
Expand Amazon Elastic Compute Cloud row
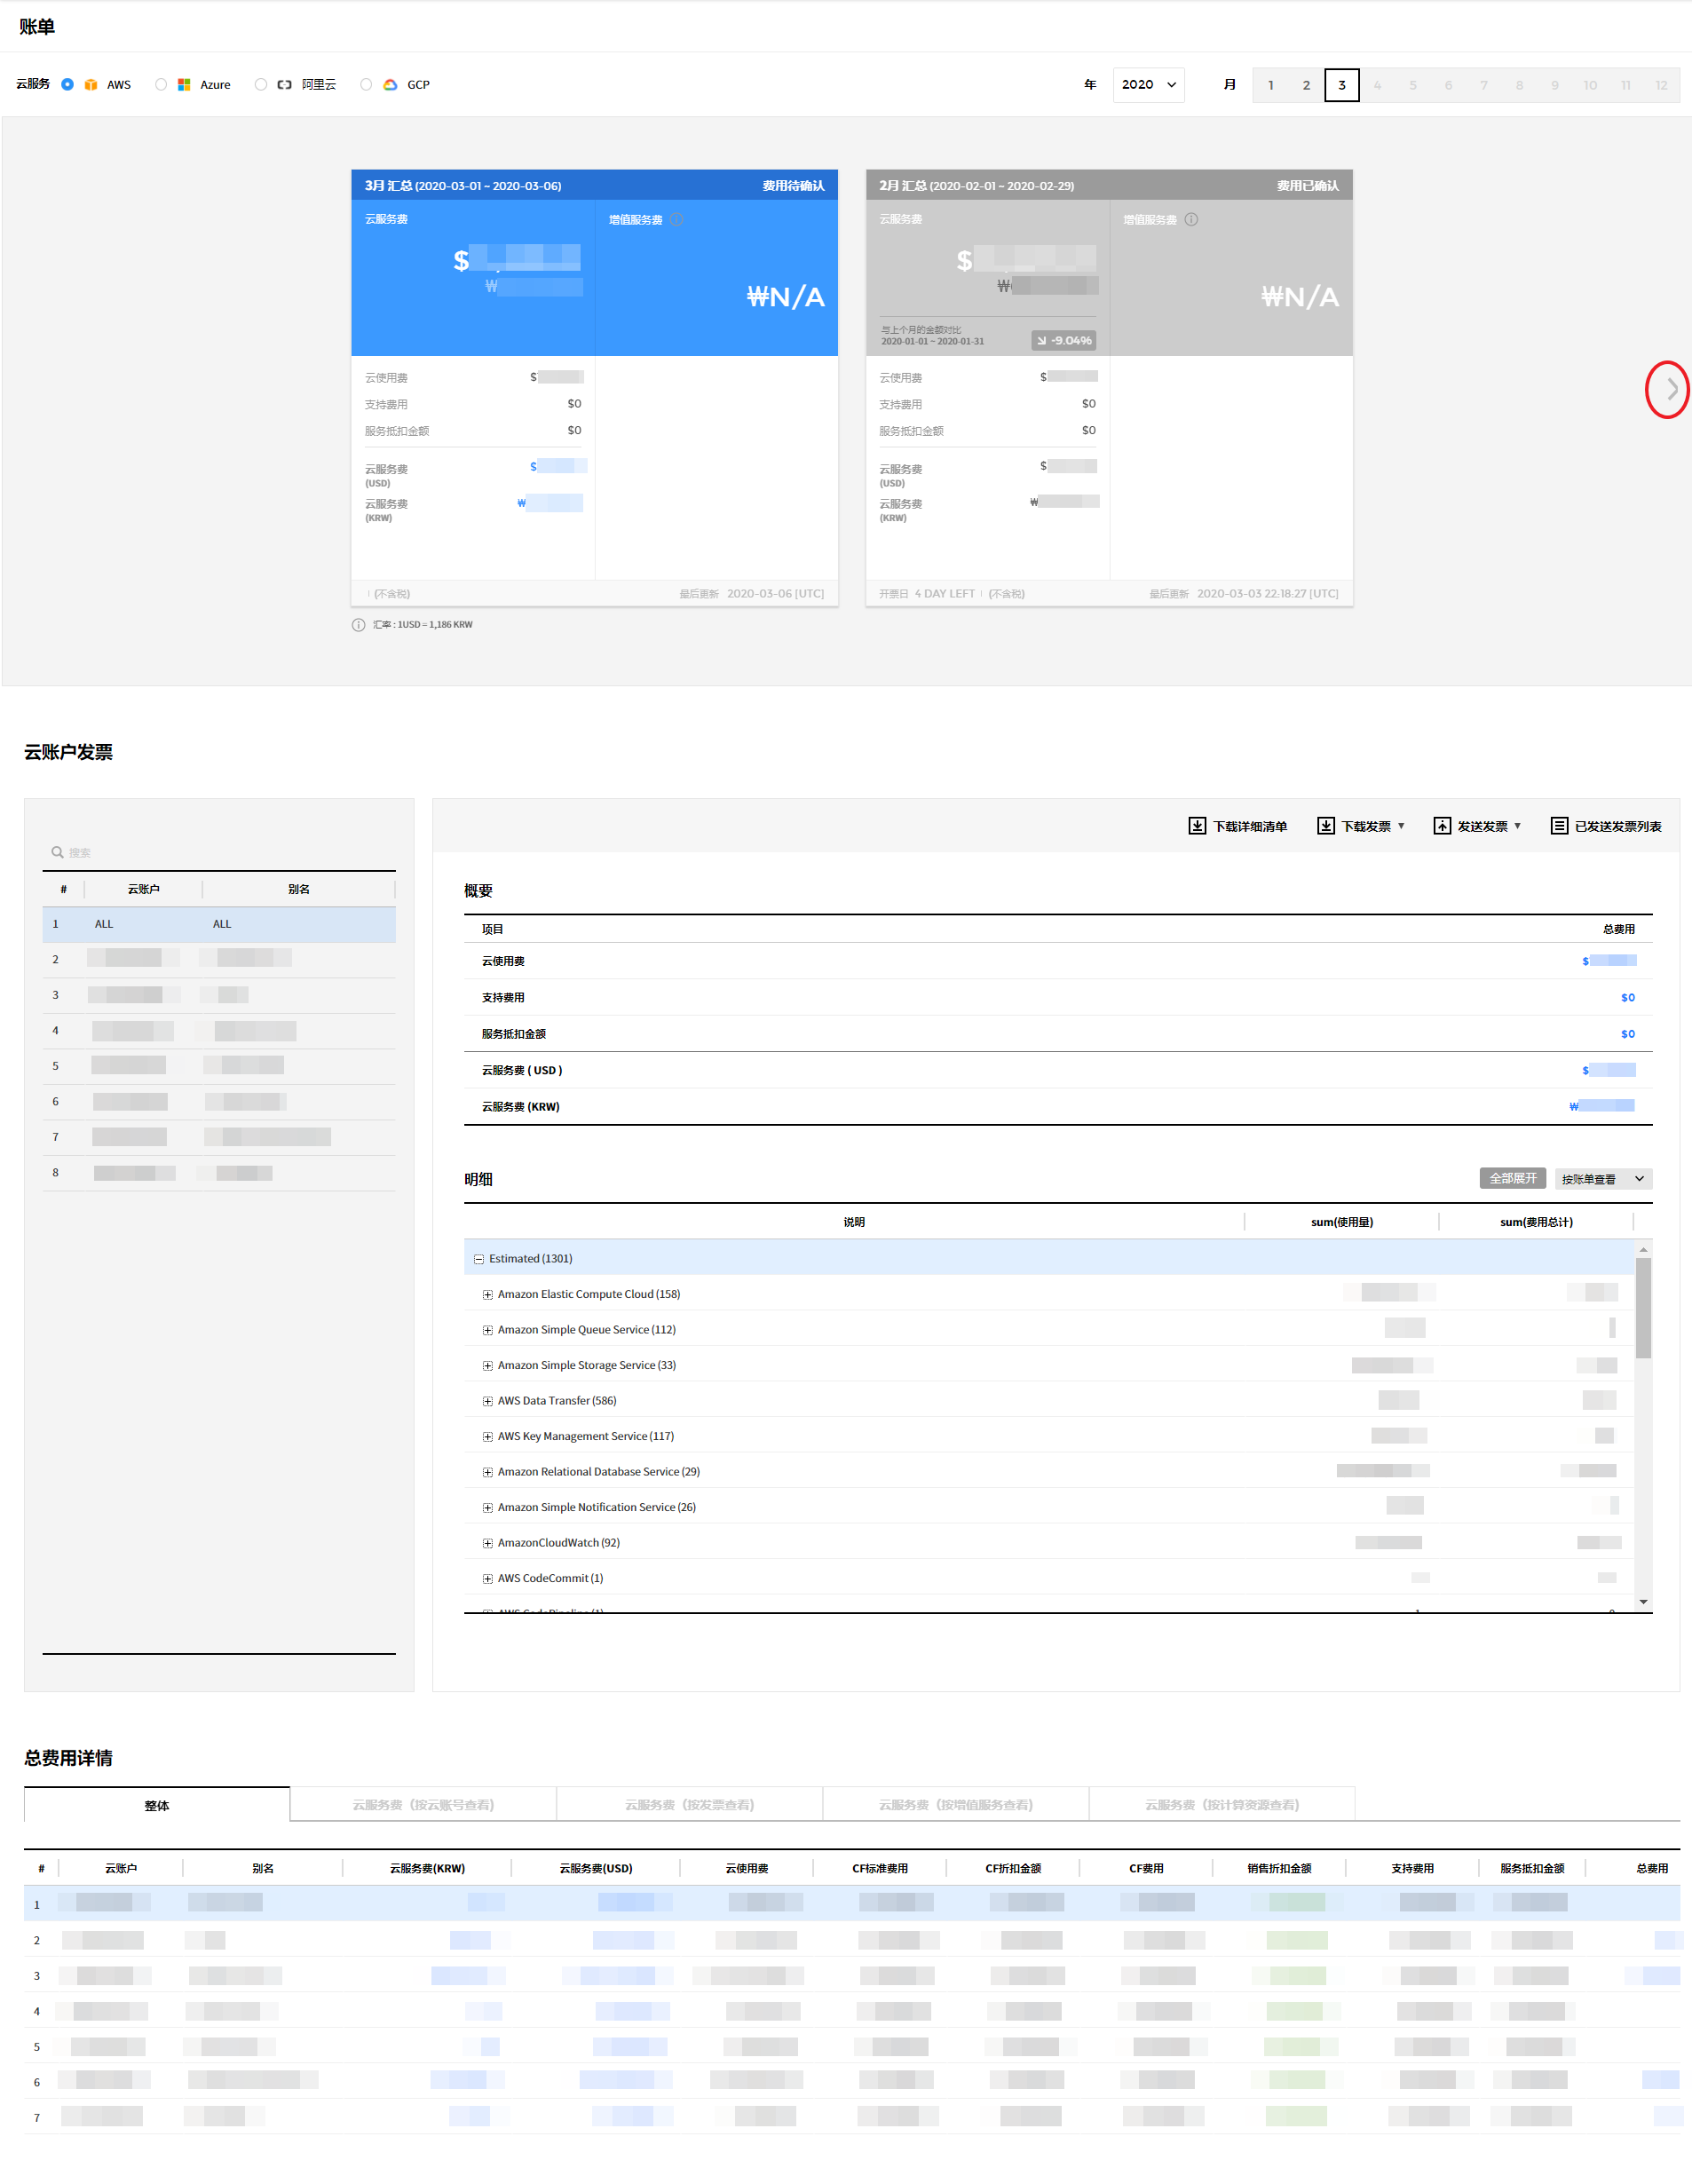point(488,1295)
